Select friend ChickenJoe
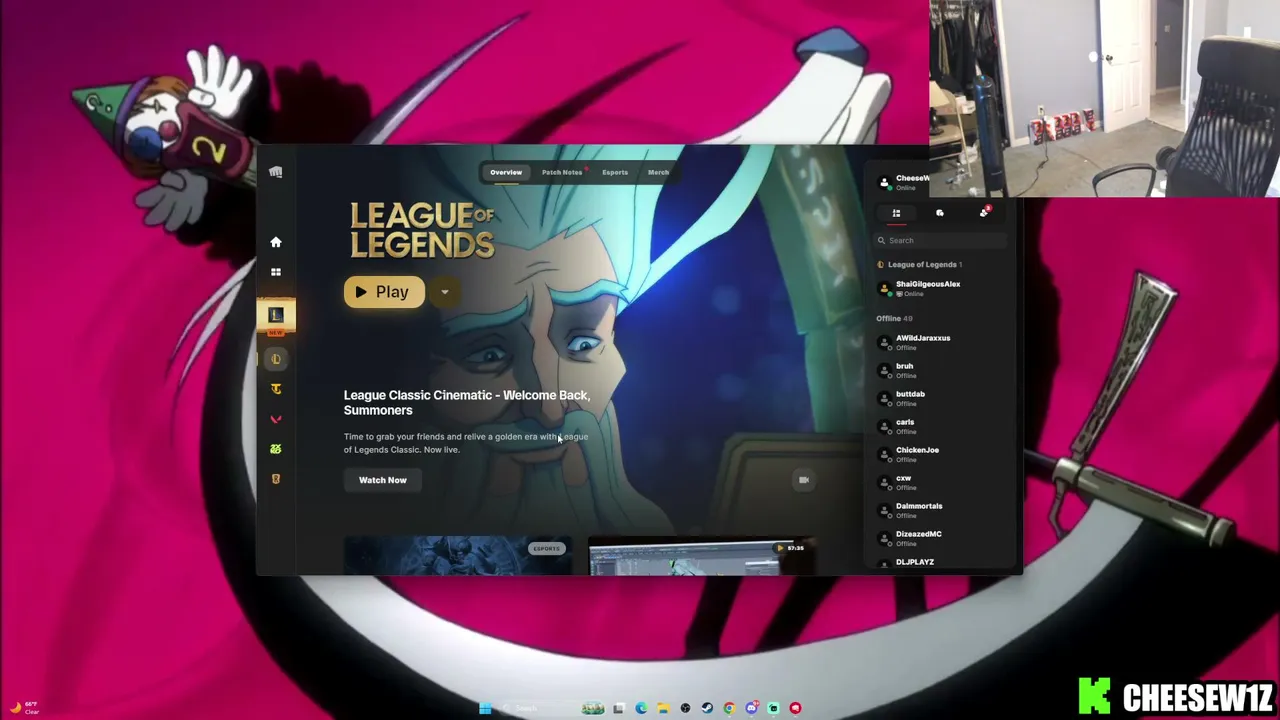The height and width of the screenshot is (720, 1280). coord(942,455)
